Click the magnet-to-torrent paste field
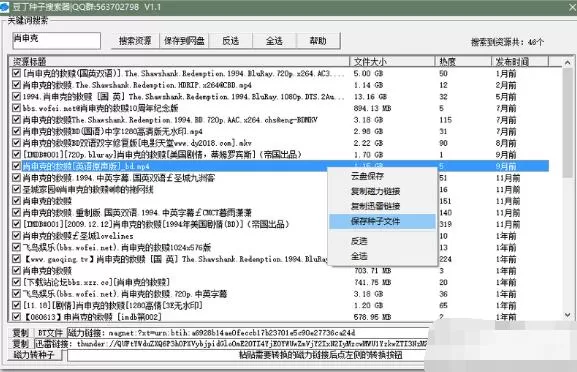This screenshot has width=577, height=372. (247, 355)
